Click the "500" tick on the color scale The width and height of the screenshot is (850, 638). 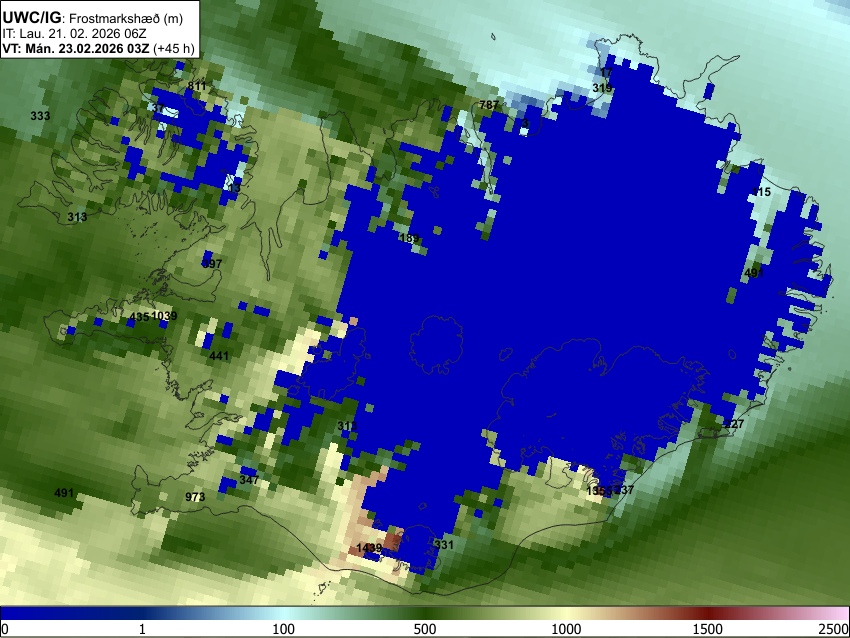click(x=424, y=629)
